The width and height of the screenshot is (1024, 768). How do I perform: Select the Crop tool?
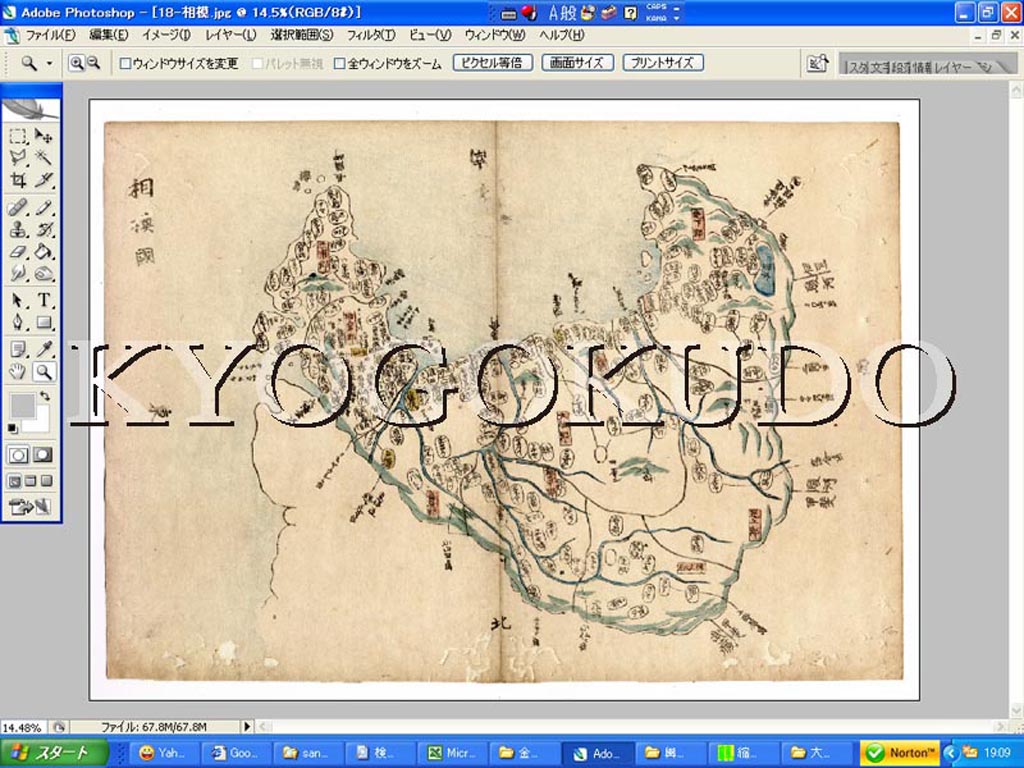coord(18,180)
